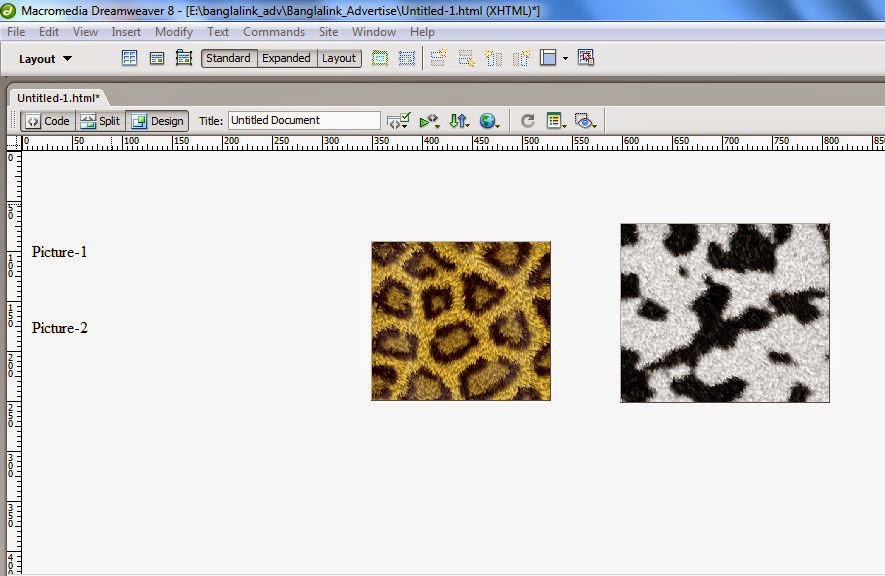This screenshot has width=885, height=576.
Task: Click Insert Column to the Left icon
Action: (x=493, y=58)
